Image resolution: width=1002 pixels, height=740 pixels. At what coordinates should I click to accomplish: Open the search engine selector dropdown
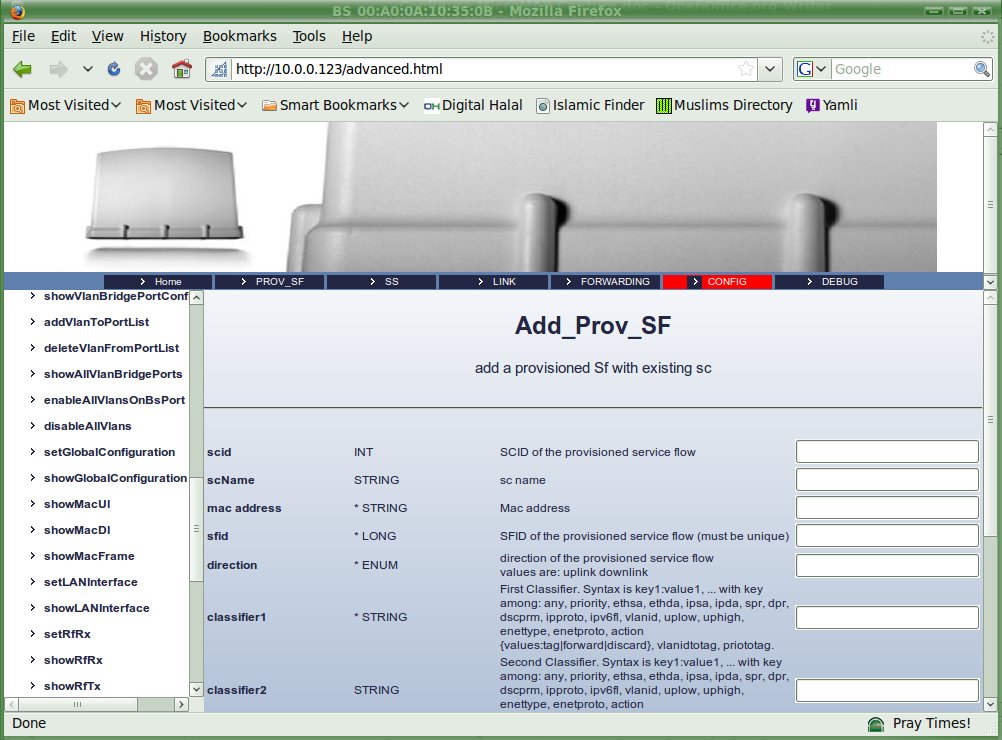[x=812, y=69]
